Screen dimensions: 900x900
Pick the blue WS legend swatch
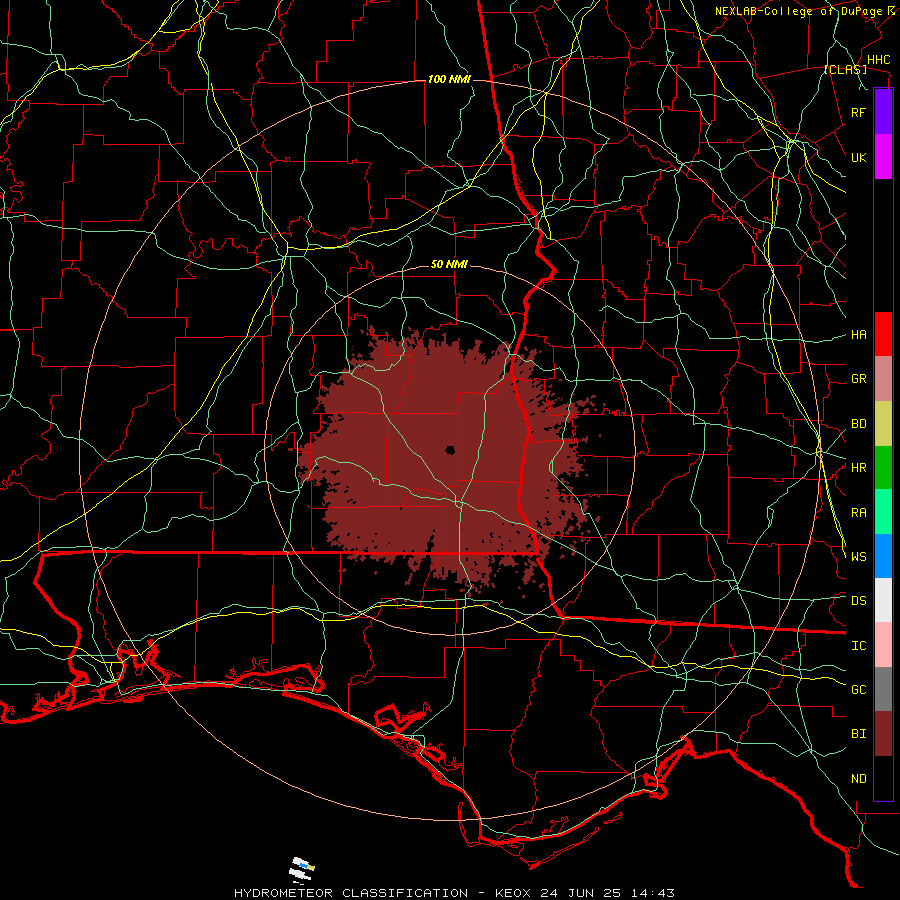pyautogui.click(x=883, y=556)
